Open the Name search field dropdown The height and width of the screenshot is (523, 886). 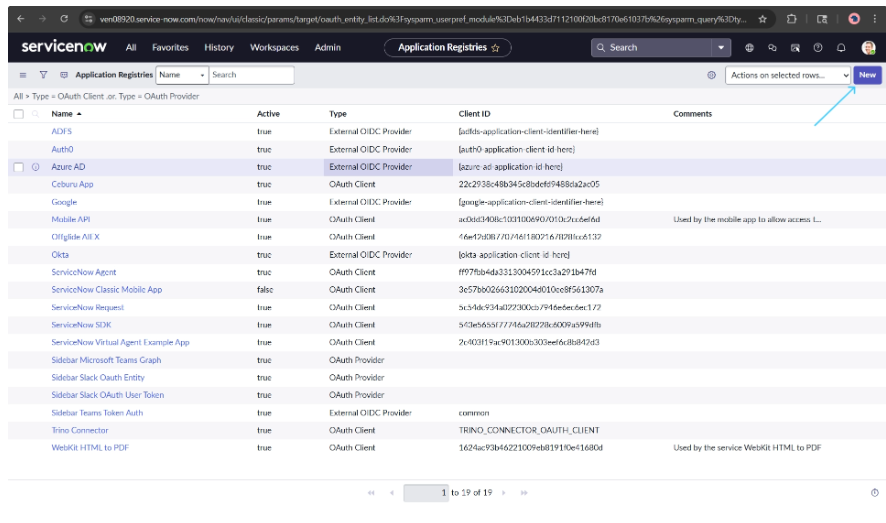[x=182, y=75]
